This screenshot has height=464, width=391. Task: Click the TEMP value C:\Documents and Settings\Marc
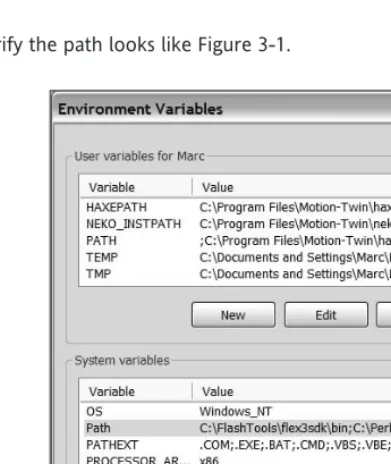point(295,257)
